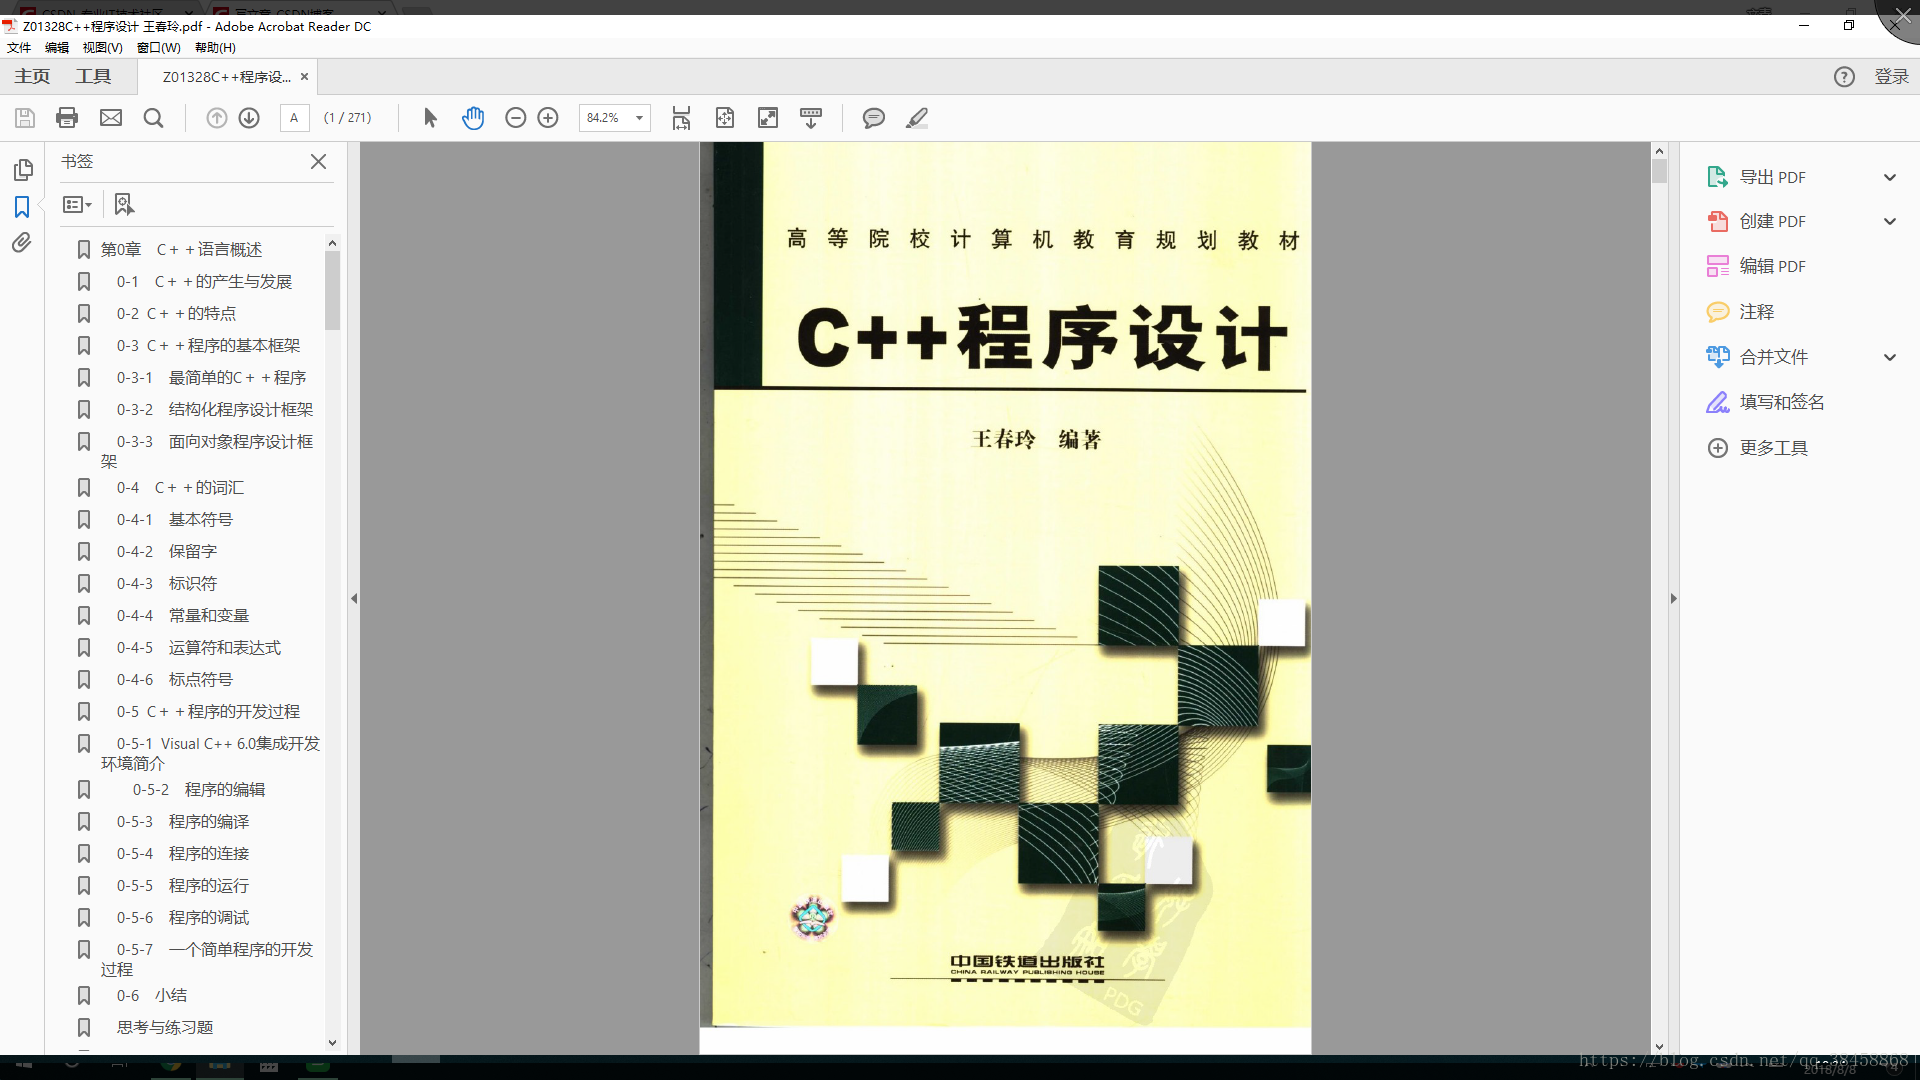Click the Fit width scrolling icon
This screenshot has width=1920, height=1080.
click(681, 118)
